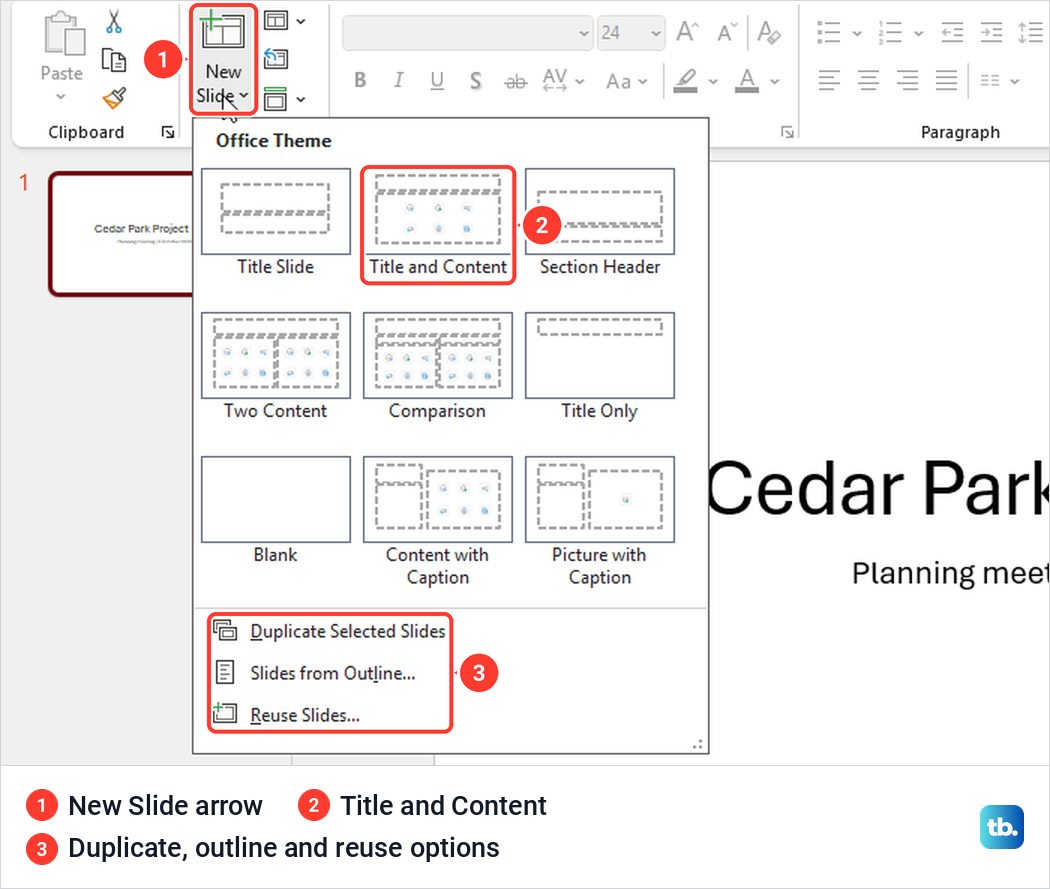Open font color dropdown arrow
The width and height of the screenshot is (1050, 889).
(x=775, y=82)
